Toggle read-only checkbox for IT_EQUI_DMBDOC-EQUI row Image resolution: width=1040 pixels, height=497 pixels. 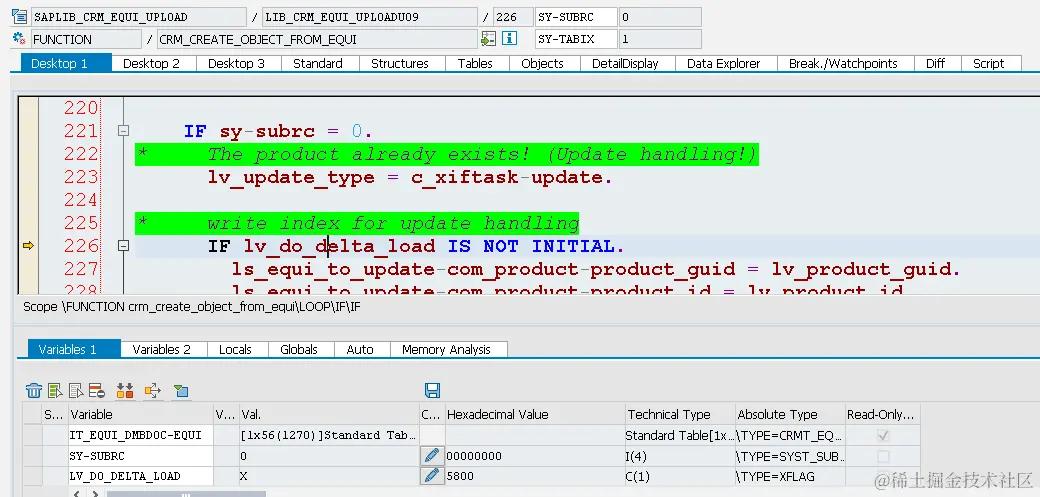883,436
